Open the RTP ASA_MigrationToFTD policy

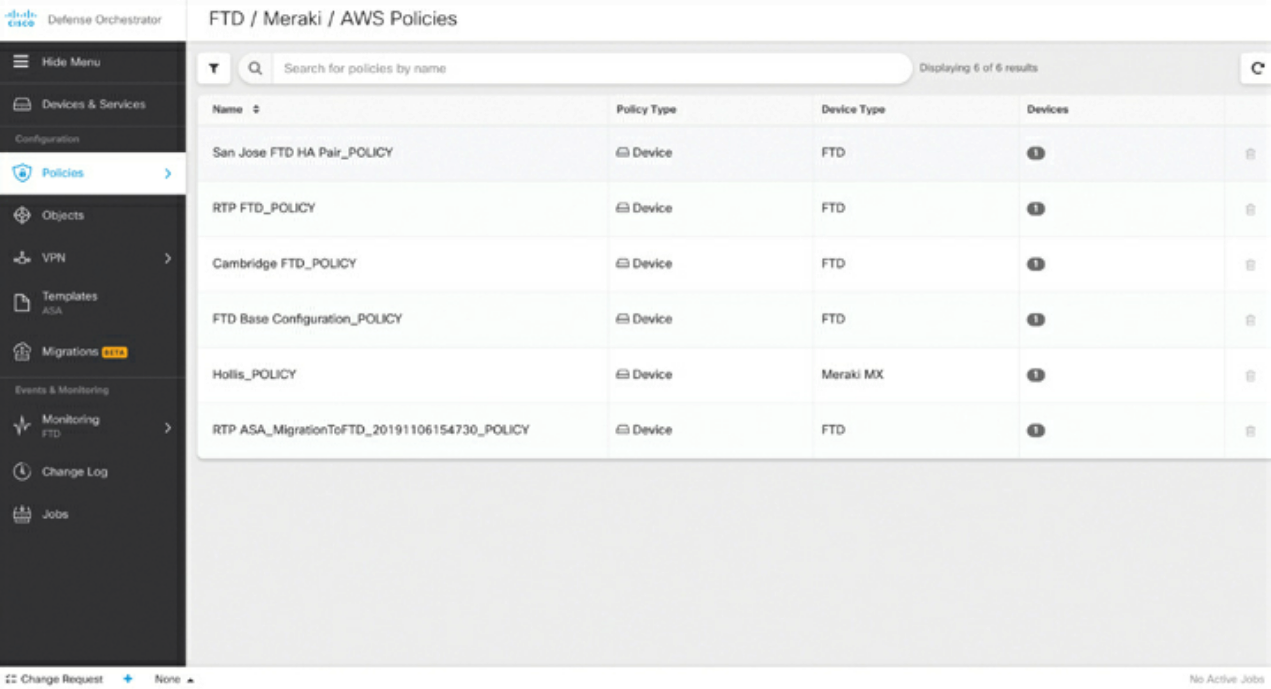coord(371,430)
